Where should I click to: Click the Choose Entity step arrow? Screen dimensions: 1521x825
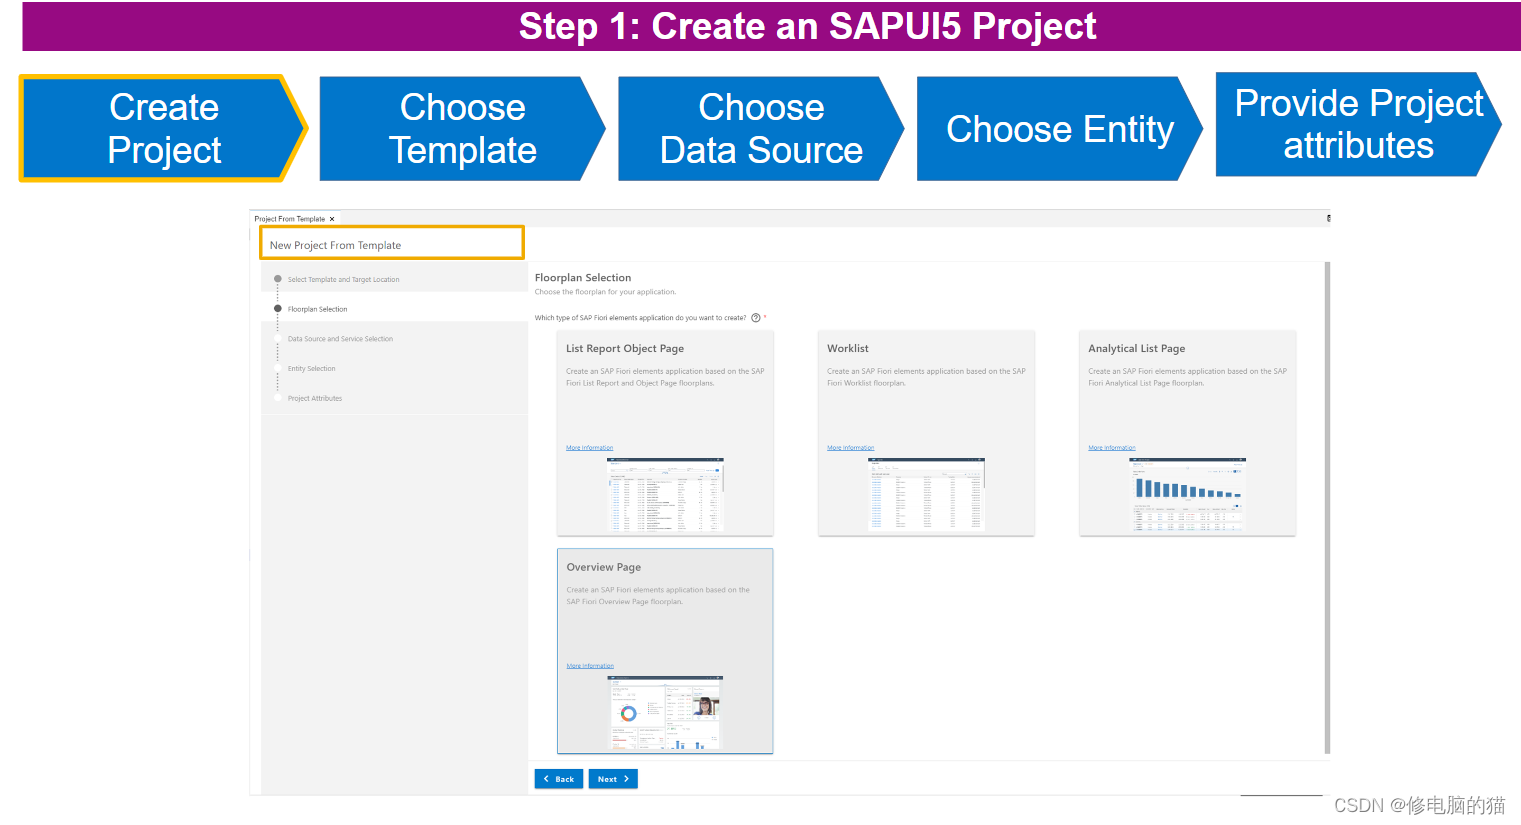tap(1060, 129)
